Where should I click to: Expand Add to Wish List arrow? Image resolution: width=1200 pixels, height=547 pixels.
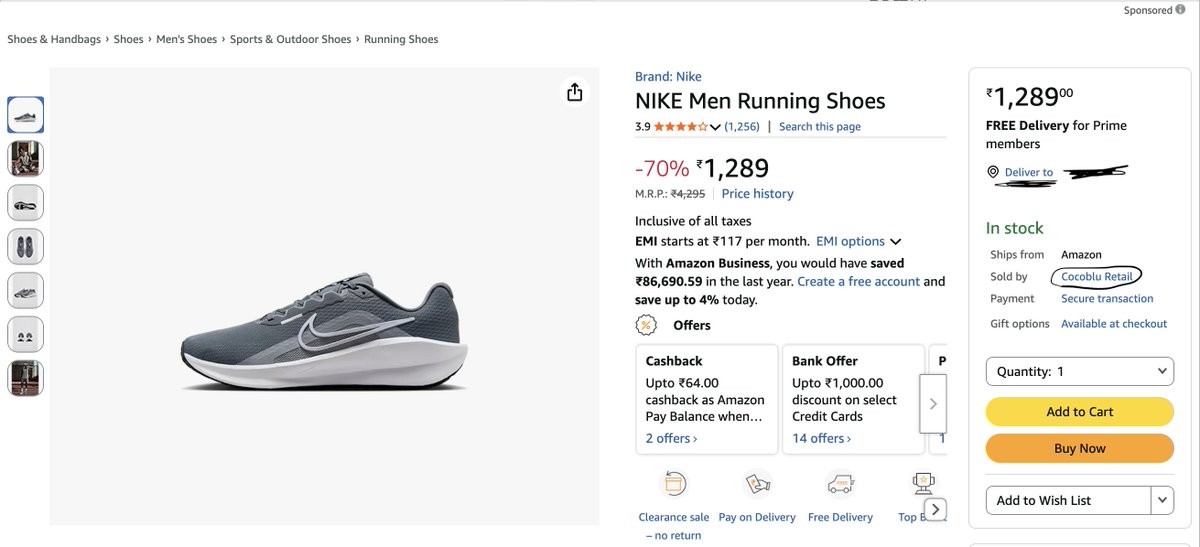coord(1162,500)
